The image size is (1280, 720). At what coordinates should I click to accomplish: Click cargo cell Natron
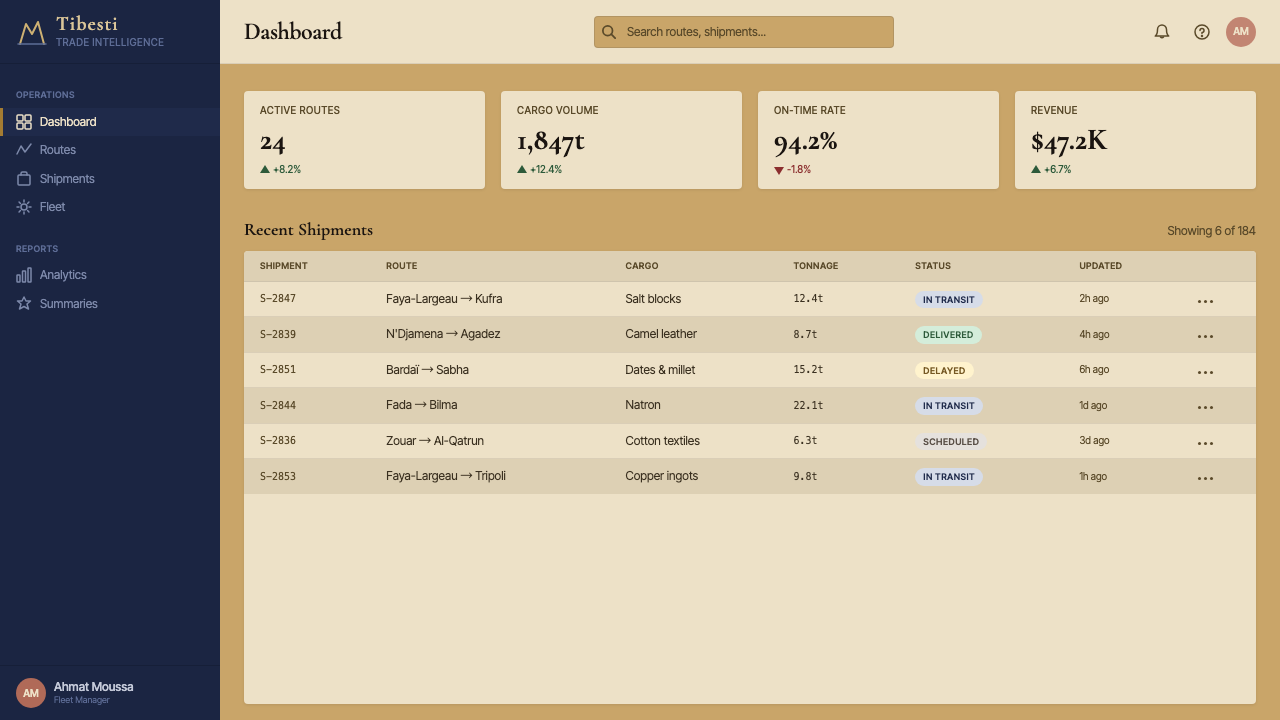[643, 405]
